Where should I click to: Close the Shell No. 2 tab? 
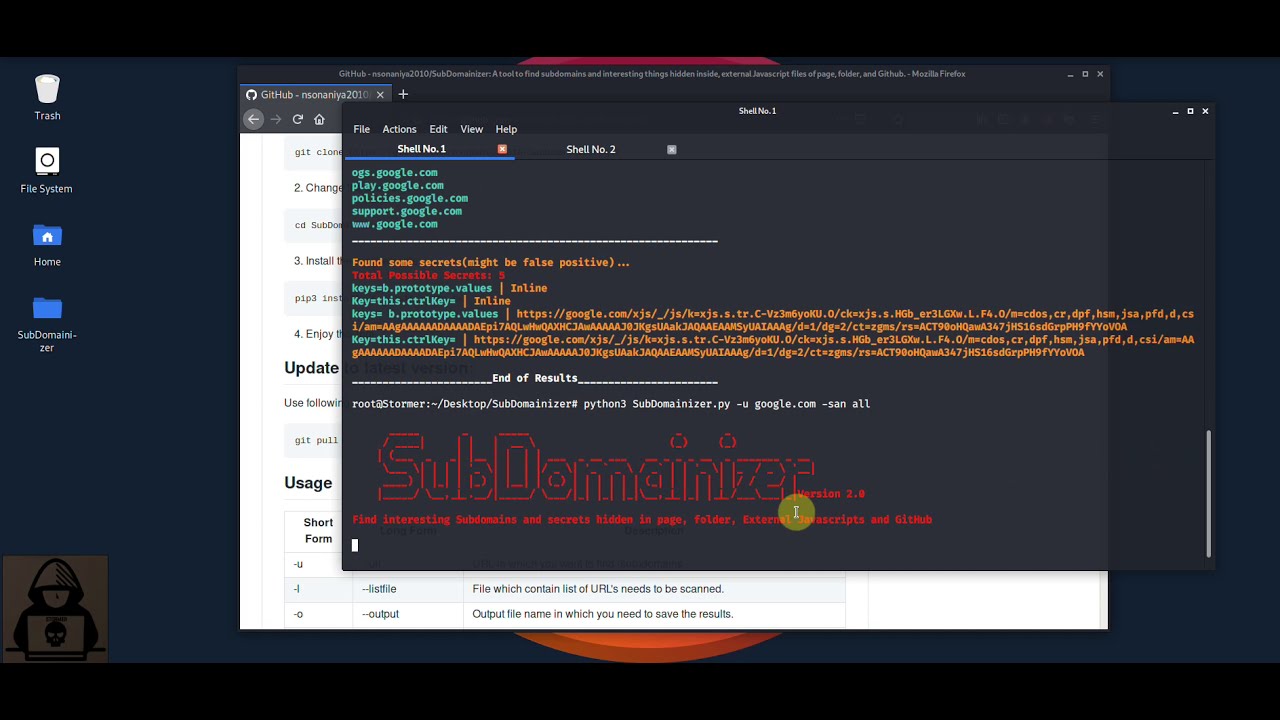click(671, 149)
